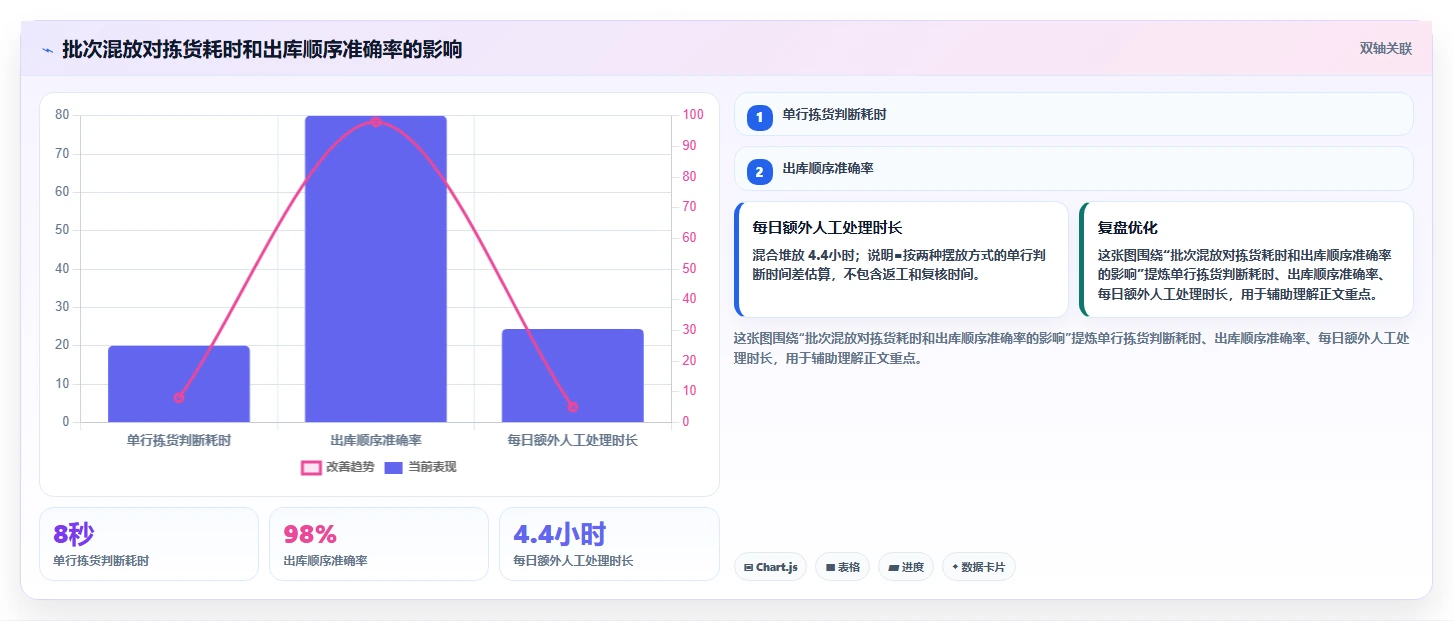
Task: Open list item 出库顺序准确率
Action: point(1074,169)
